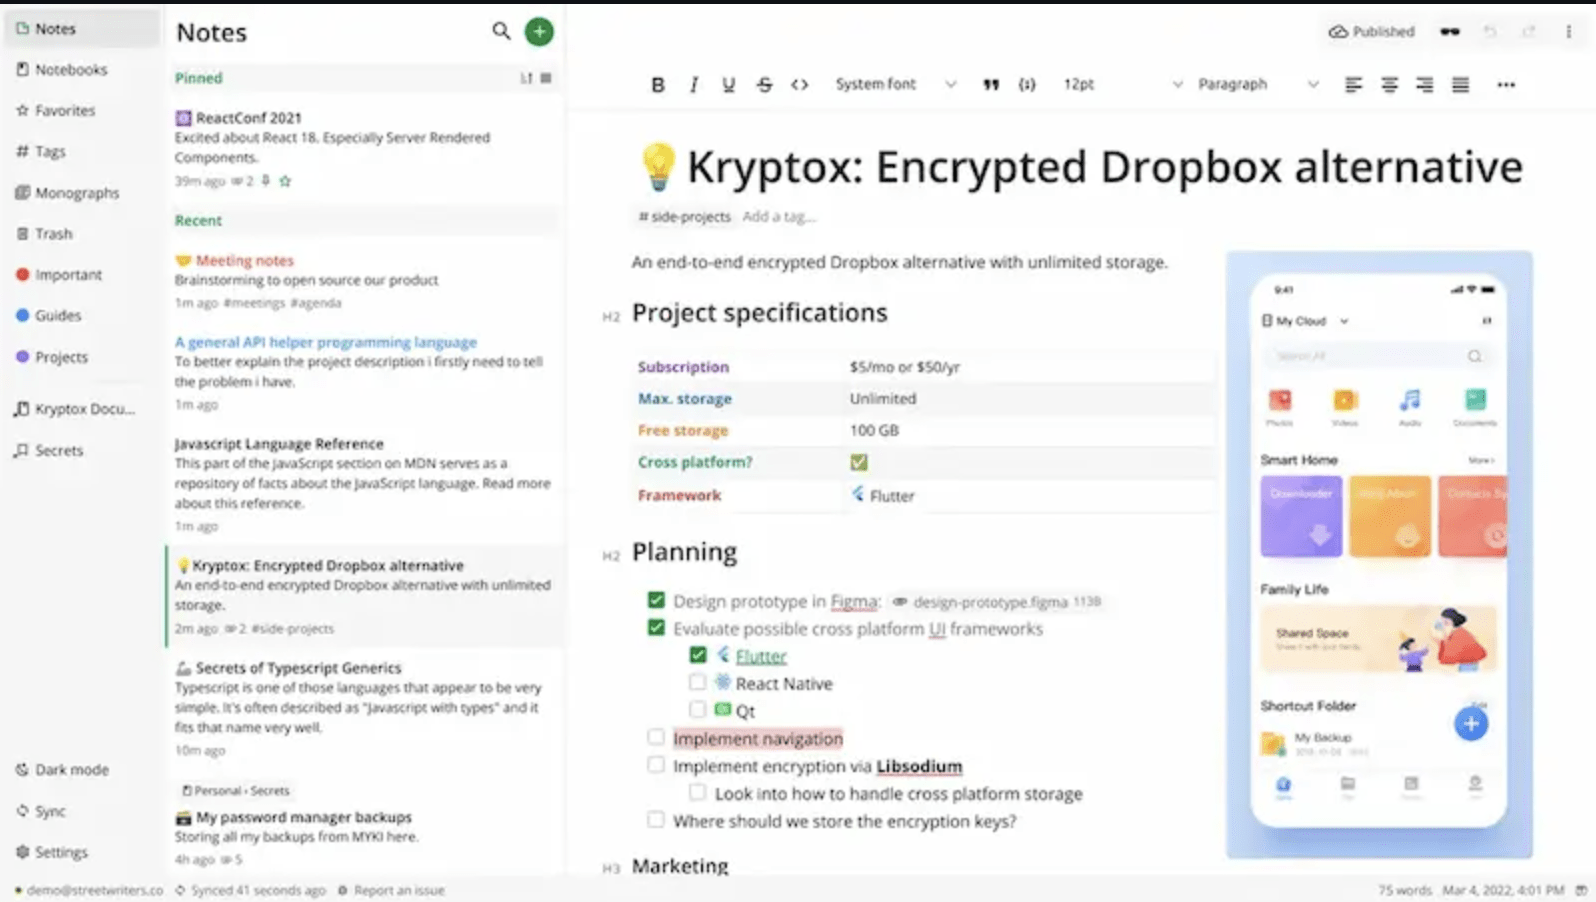Screen dimensions: 1596x902
Task: Check Where should we store encryption keys
Action: [655, 820]
